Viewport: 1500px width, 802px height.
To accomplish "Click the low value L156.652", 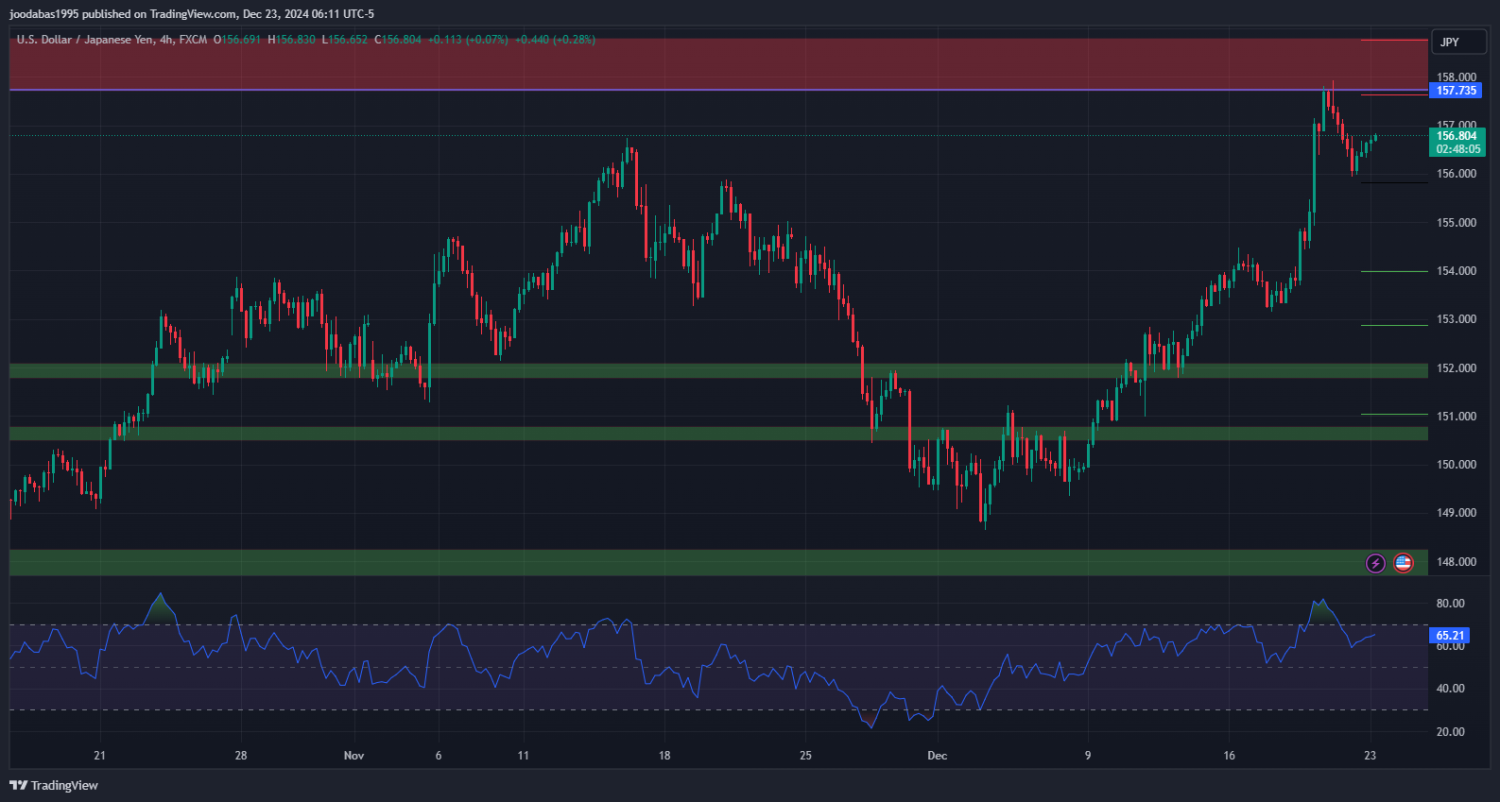I will pyautogui.click(x=344, y=39).
